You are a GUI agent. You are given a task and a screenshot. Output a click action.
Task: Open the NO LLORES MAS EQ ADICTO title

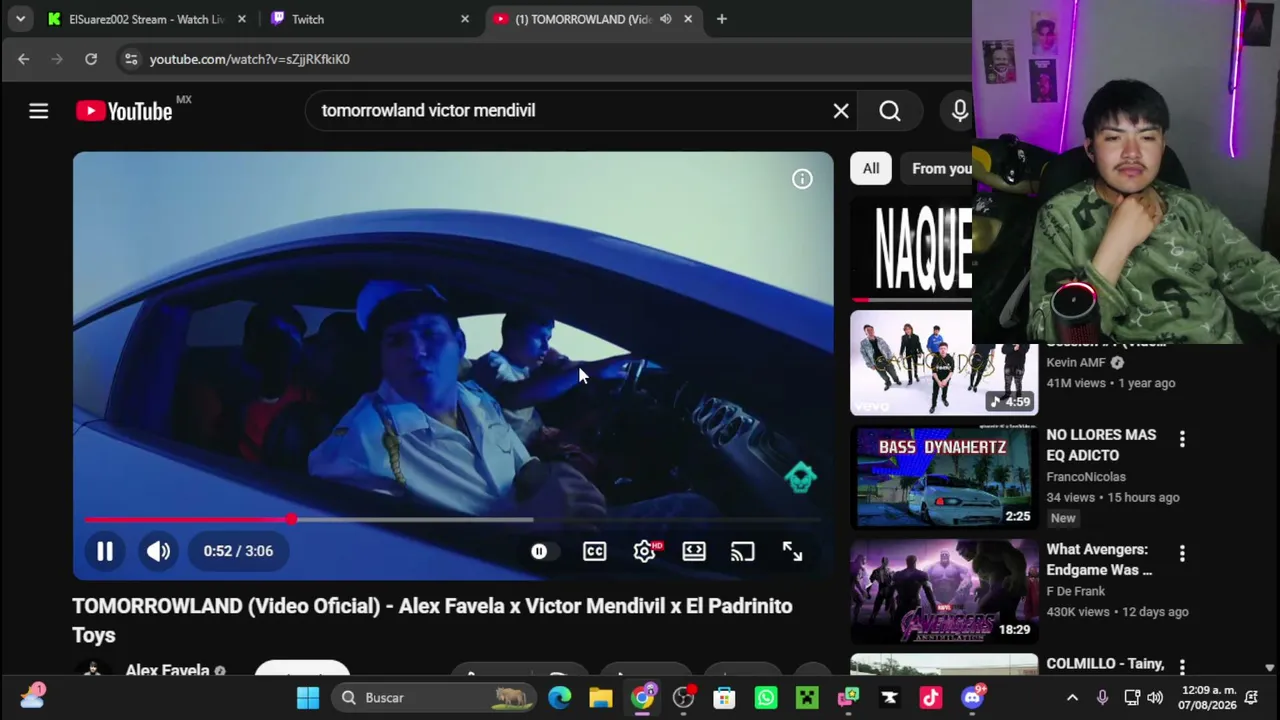pos(1101,445)
